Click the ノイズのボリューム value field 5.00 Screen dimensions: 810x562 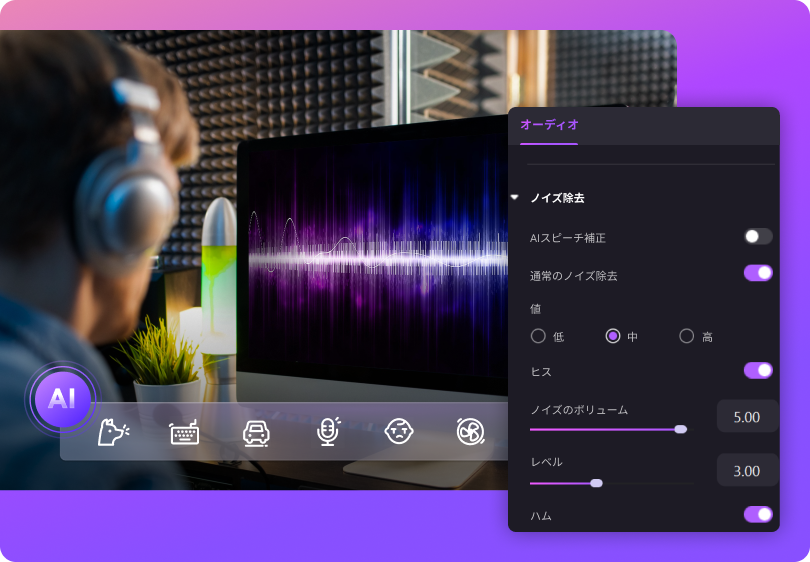[x=747, y=416]
